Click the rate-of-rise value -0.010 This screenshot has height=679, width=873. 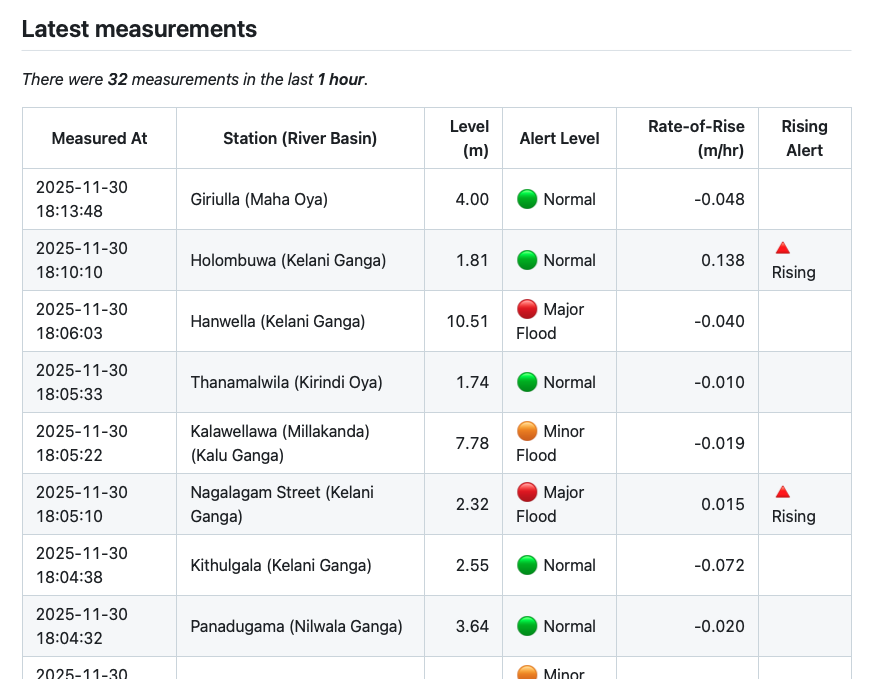point(719,382)
